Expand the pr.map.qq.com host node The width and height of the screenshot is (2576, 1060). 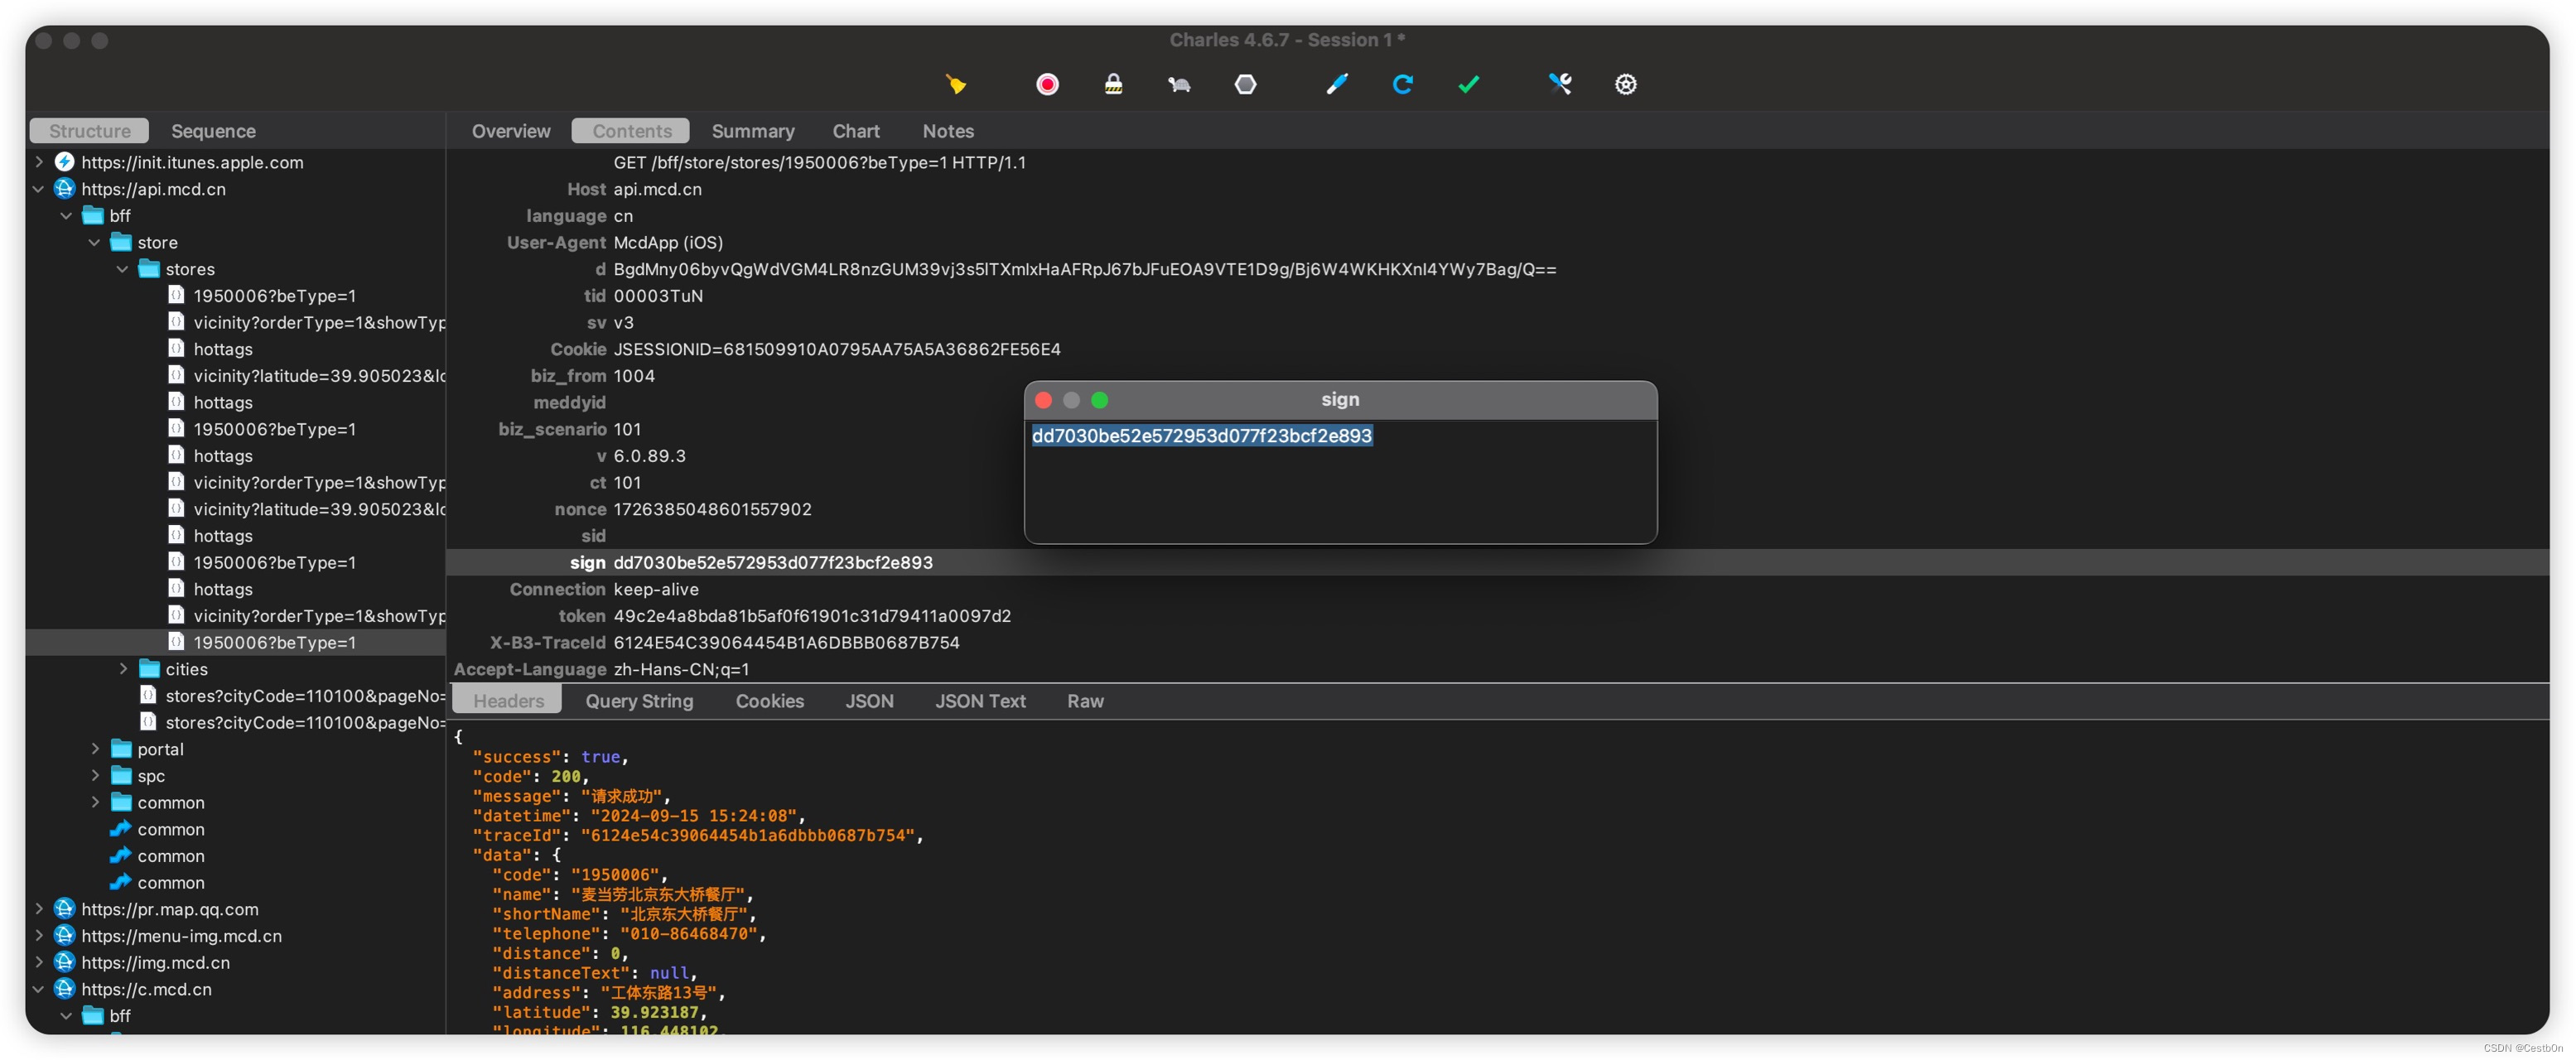38,908
